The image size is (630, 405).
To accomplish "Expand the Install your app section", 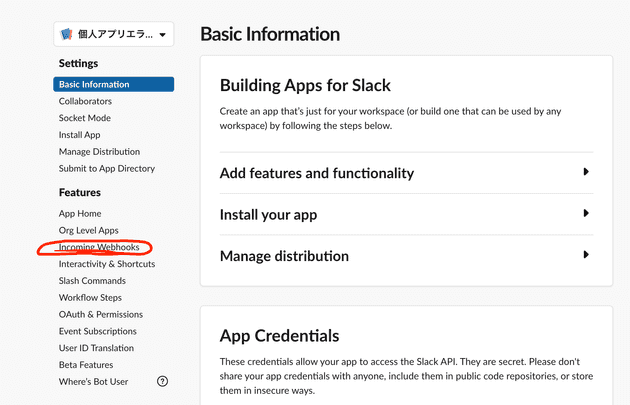I will [406, 215].
